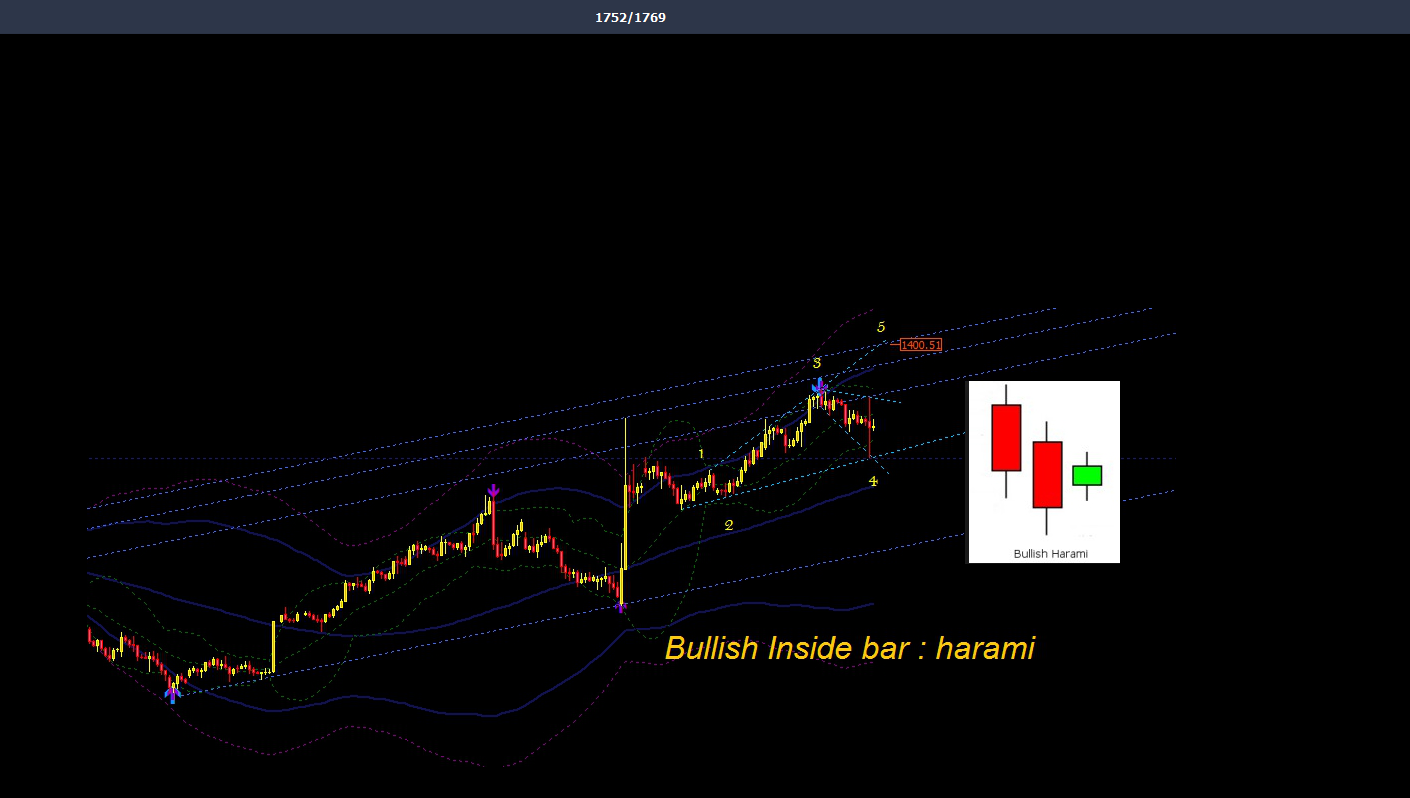Click the wave label 4
Screen dimensions: 1410x798
(x=873, y=481)
